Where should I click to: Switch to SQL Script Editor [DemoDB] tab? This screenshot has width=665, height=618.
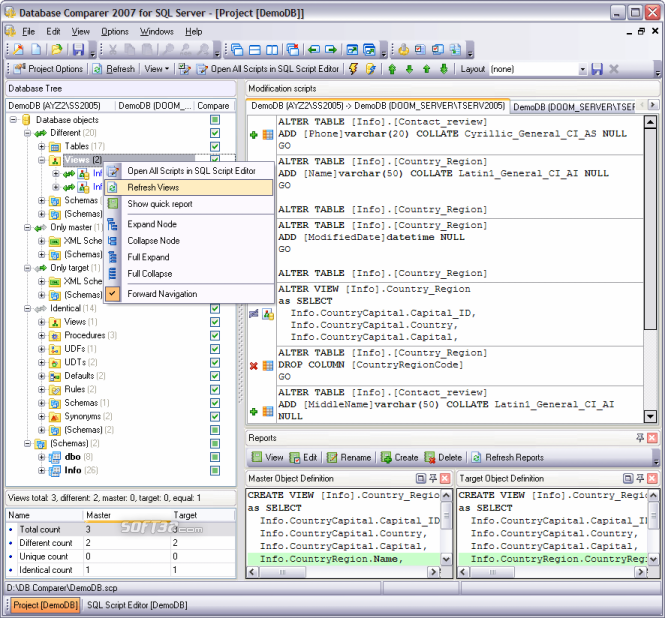(x=137, y=605)
